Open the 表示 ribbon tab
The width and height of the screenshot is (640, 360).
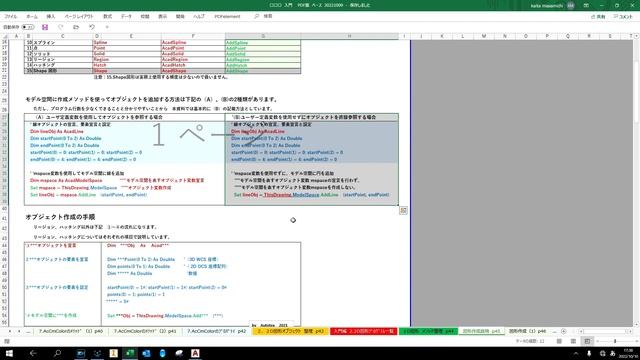pos(162,16)
